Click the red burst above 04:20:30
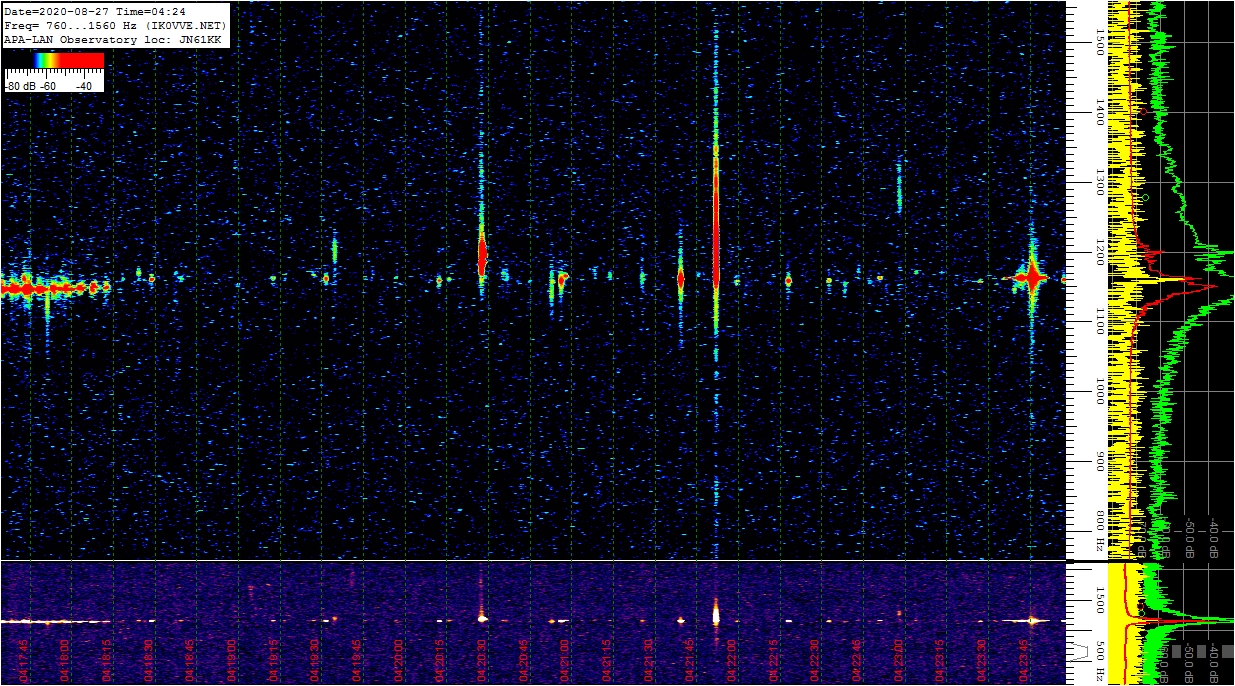The image size is (1235, 686). [481, 256]
